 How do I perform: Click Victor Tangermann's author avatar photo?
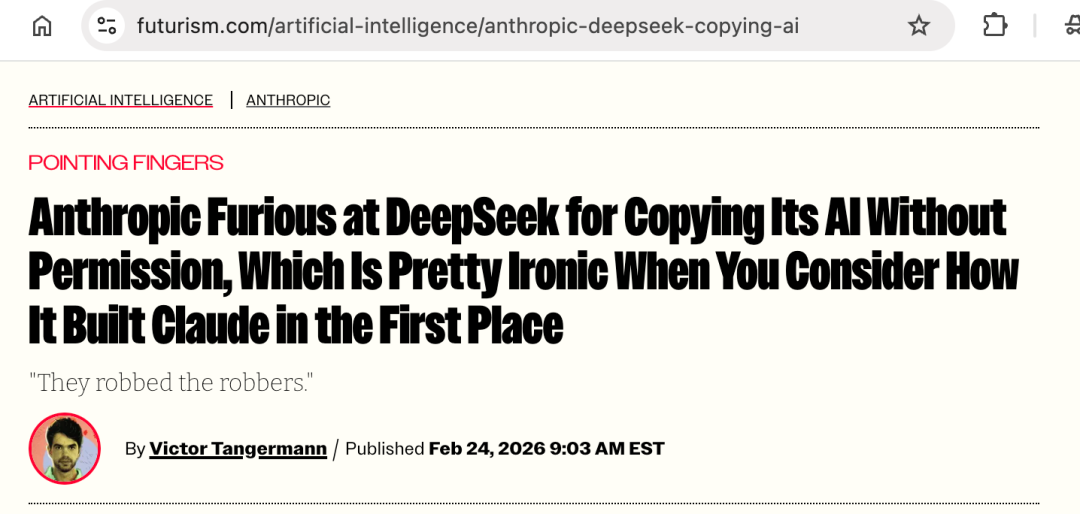[x=65, y=448]
